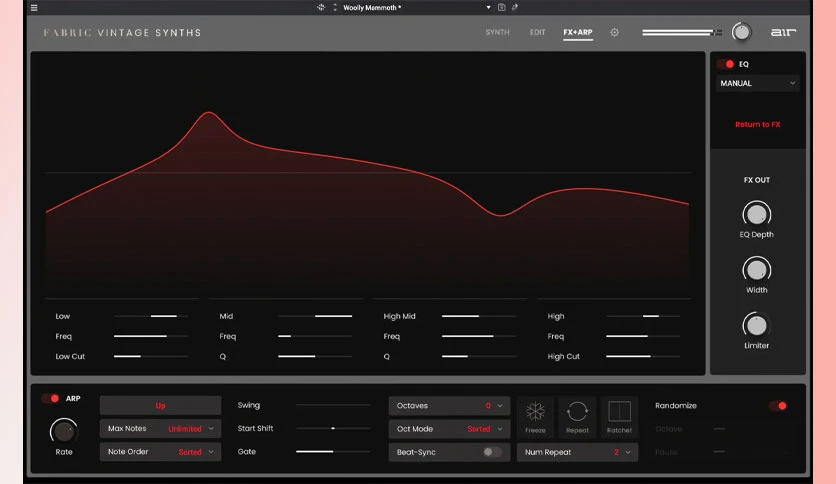
Task: Adjust the Low gain slider
Action: 151,316
